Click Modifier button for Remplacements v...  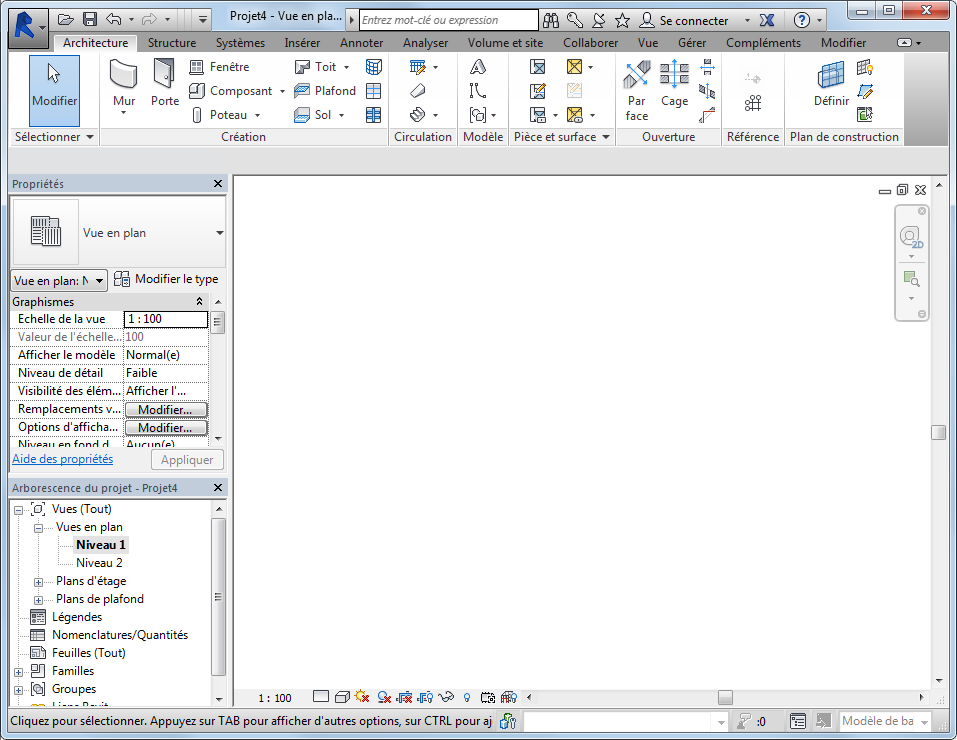coord(166,410)
